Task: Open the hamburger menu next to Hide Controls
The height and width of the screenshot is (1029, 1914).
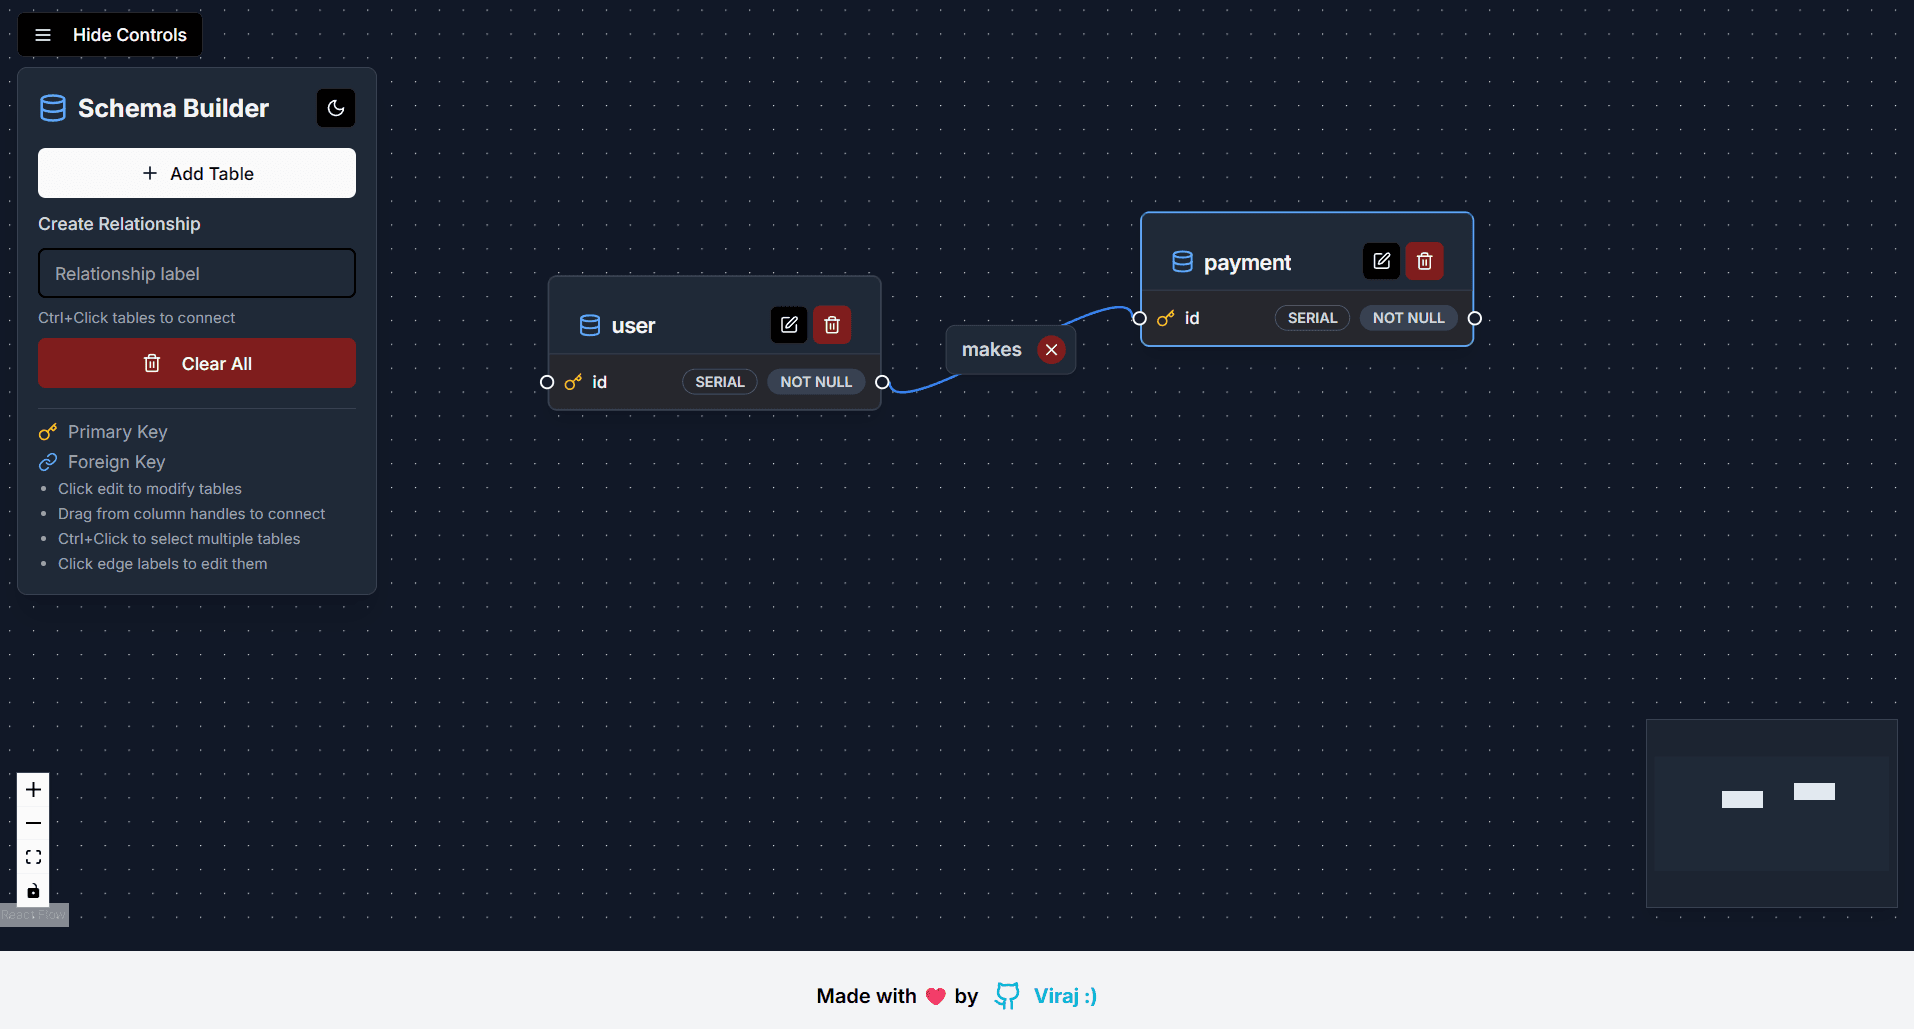Action: point(43,34)
